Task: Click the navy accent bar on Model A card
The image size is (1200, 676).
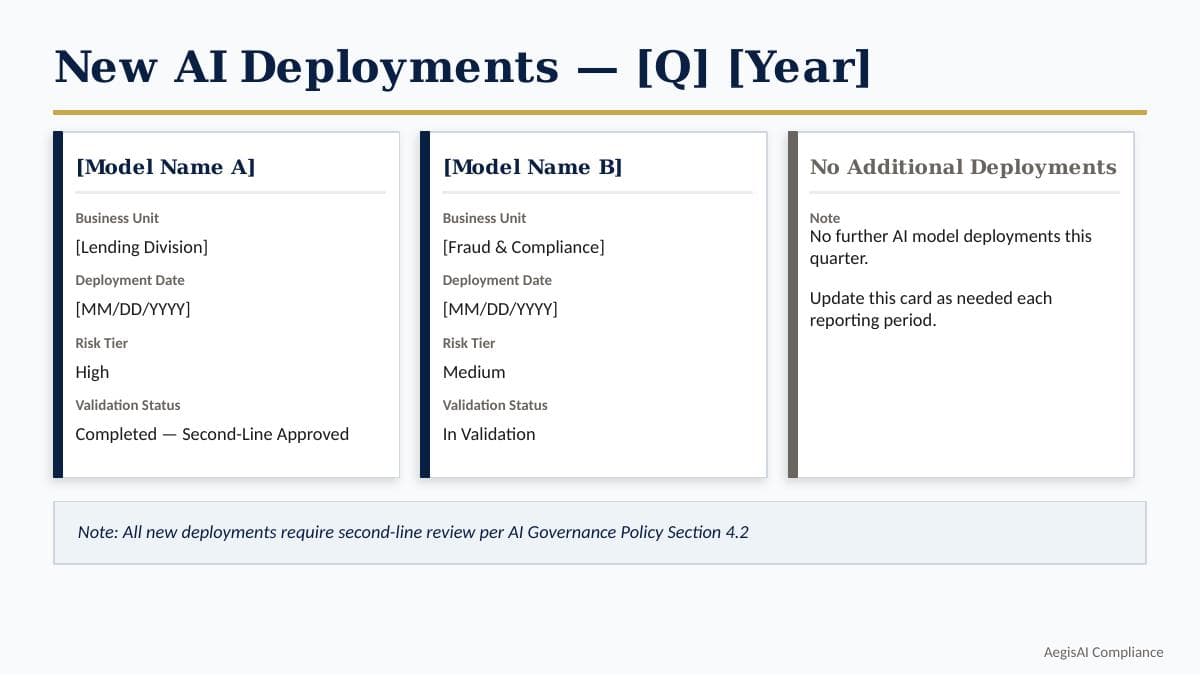Action: pos(58,305)
